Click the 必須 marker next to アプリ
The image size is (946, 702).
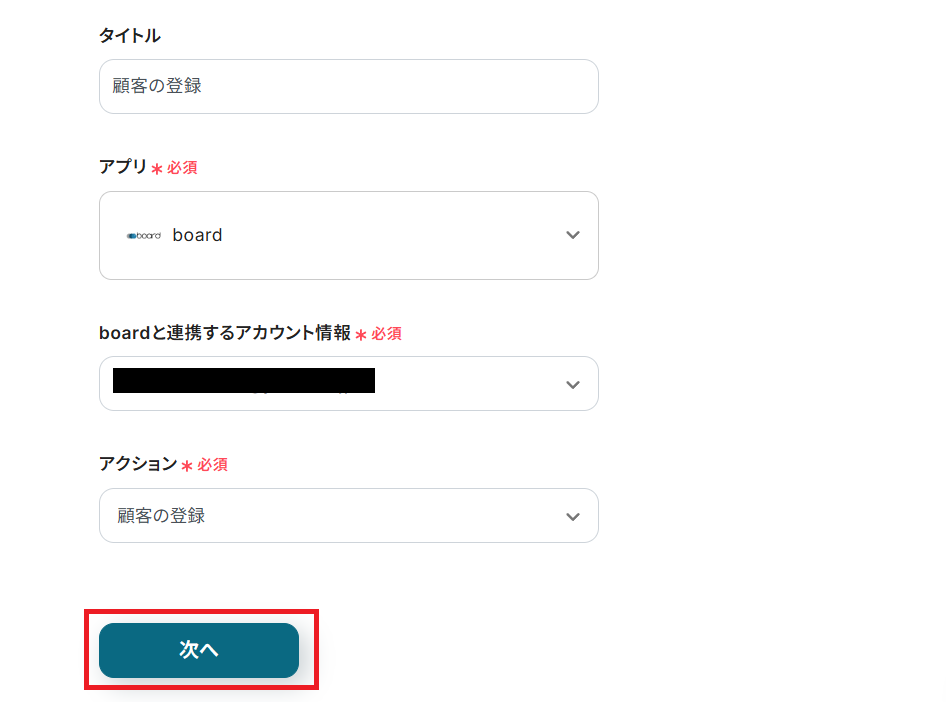click(x=182, y=168)
